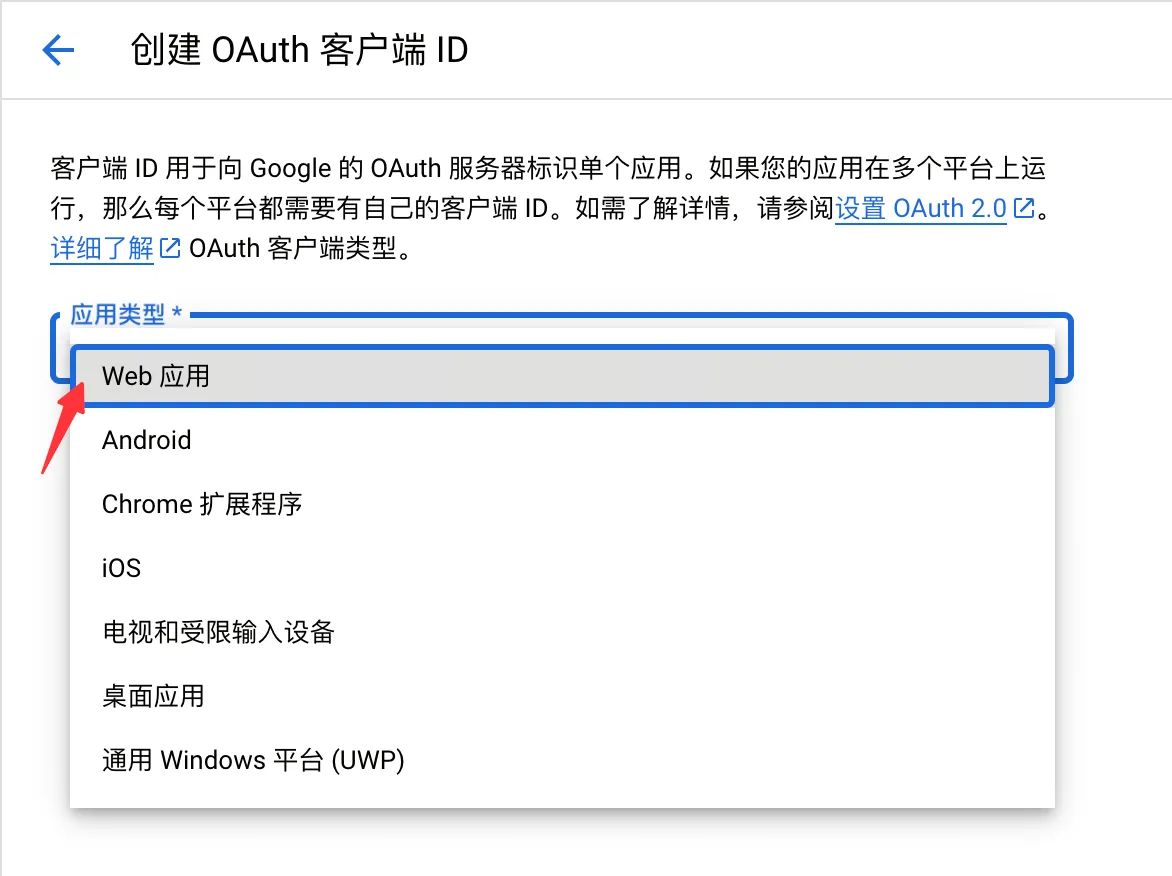This screenshot has height=876, width=1172.
Task: Click the red arrow annotation near Web 应用
Action: point(63,428)
